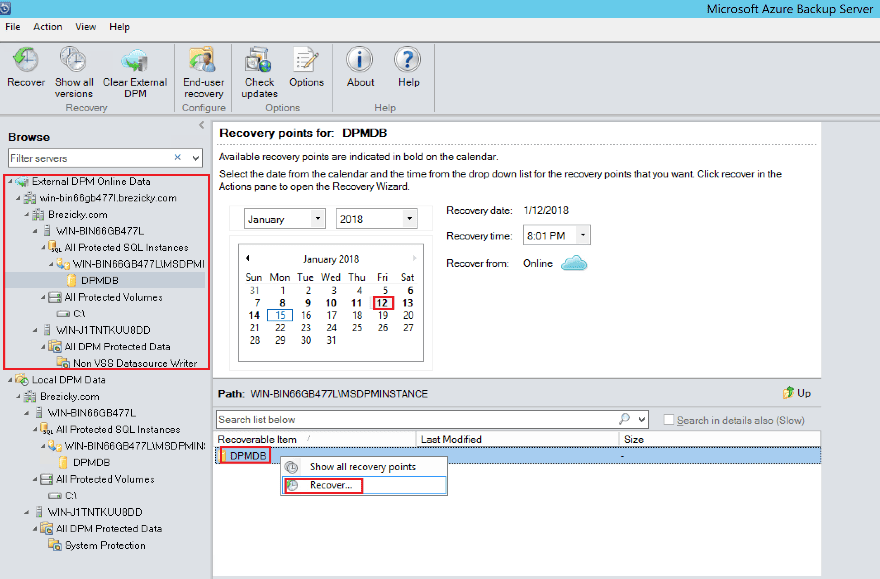Select All Protected SQL Instances under External DPM Online Data
Screen dimensions: 880x579
(126, 247)
